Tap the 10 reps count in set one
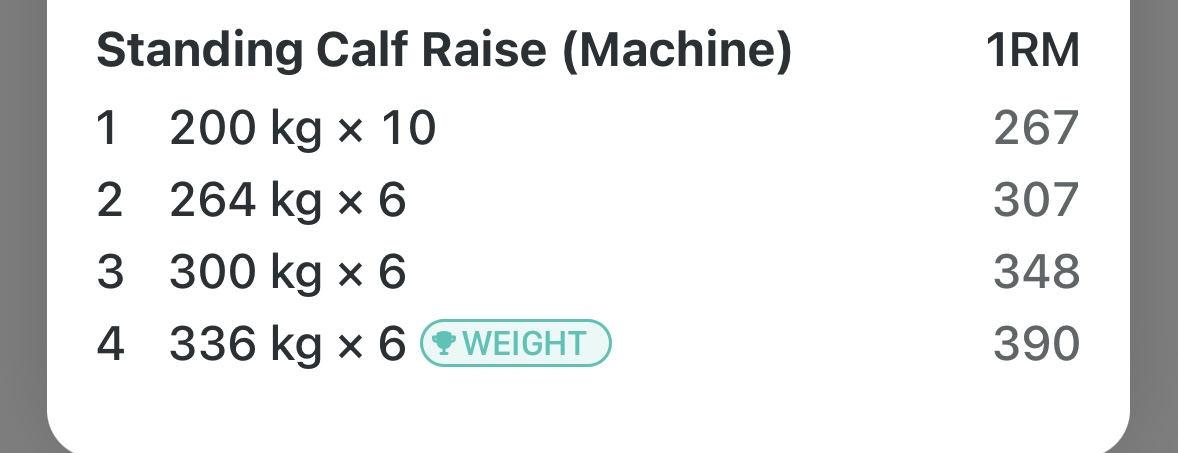The image size is (1178, 453). click(412, 129)
